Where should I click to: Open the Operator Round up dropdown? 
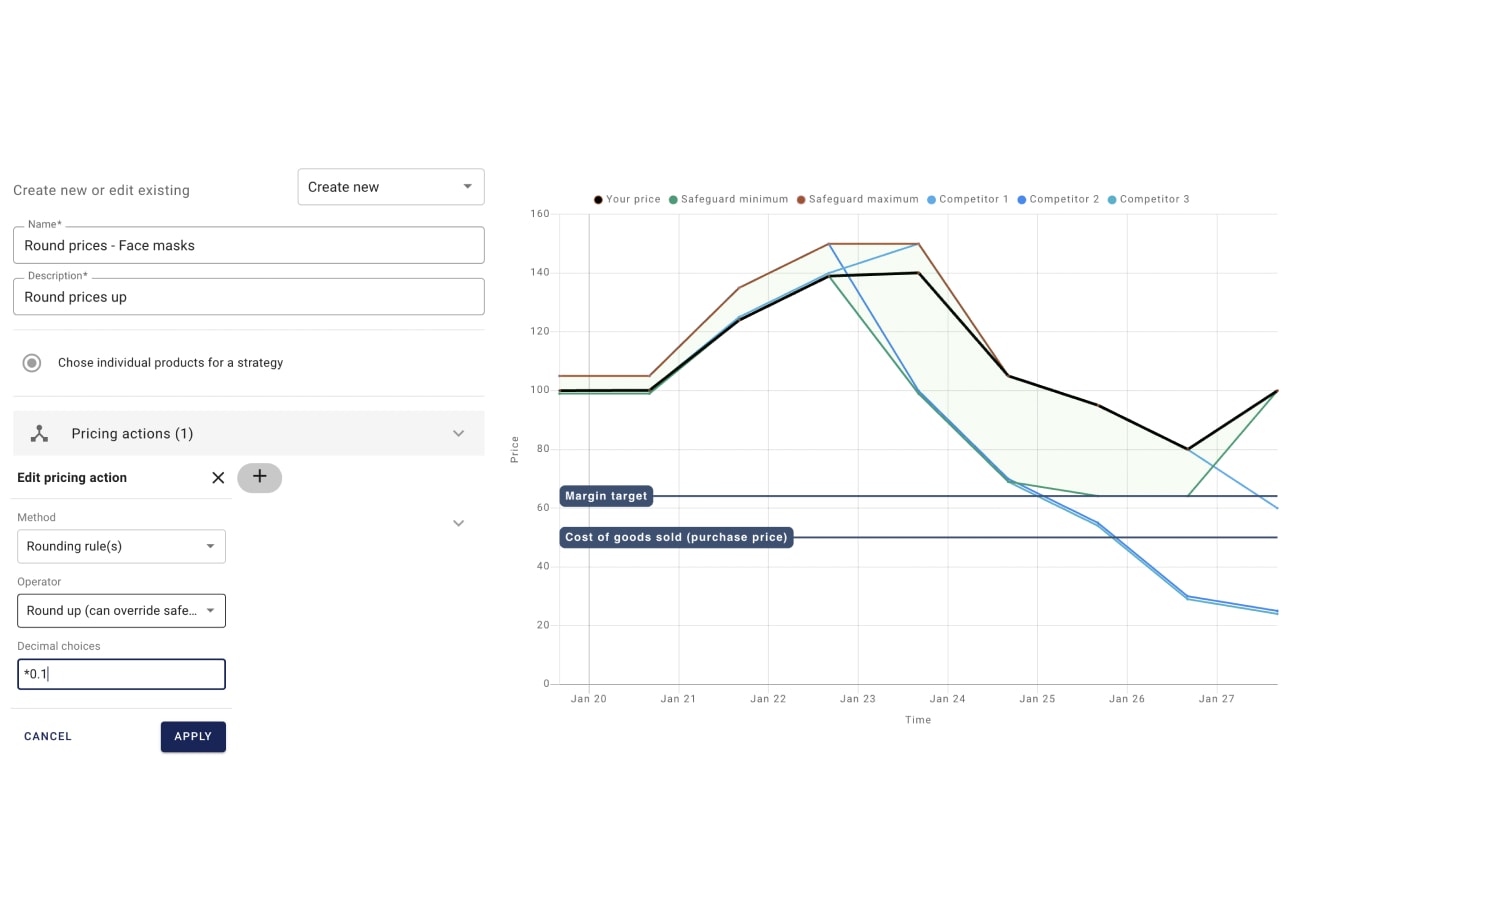pyautogui.click(x=121, y=611)
